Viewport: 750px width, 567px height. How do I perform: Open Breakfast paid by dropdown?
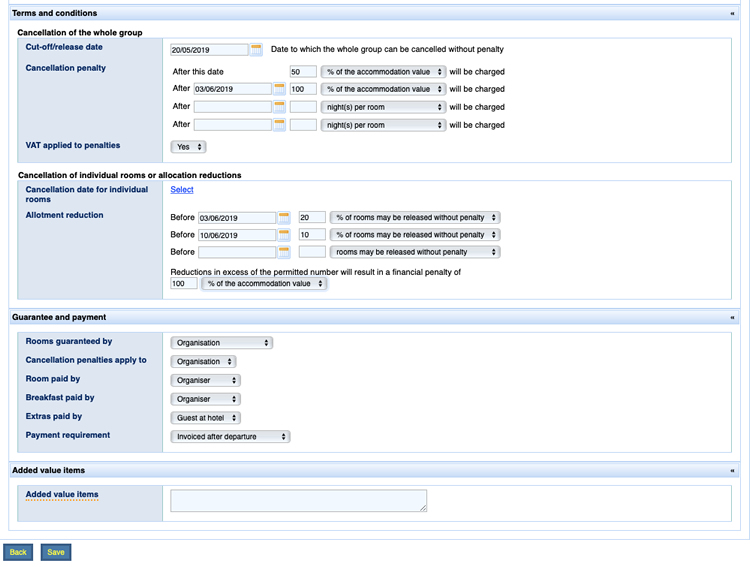coord(205,399)
